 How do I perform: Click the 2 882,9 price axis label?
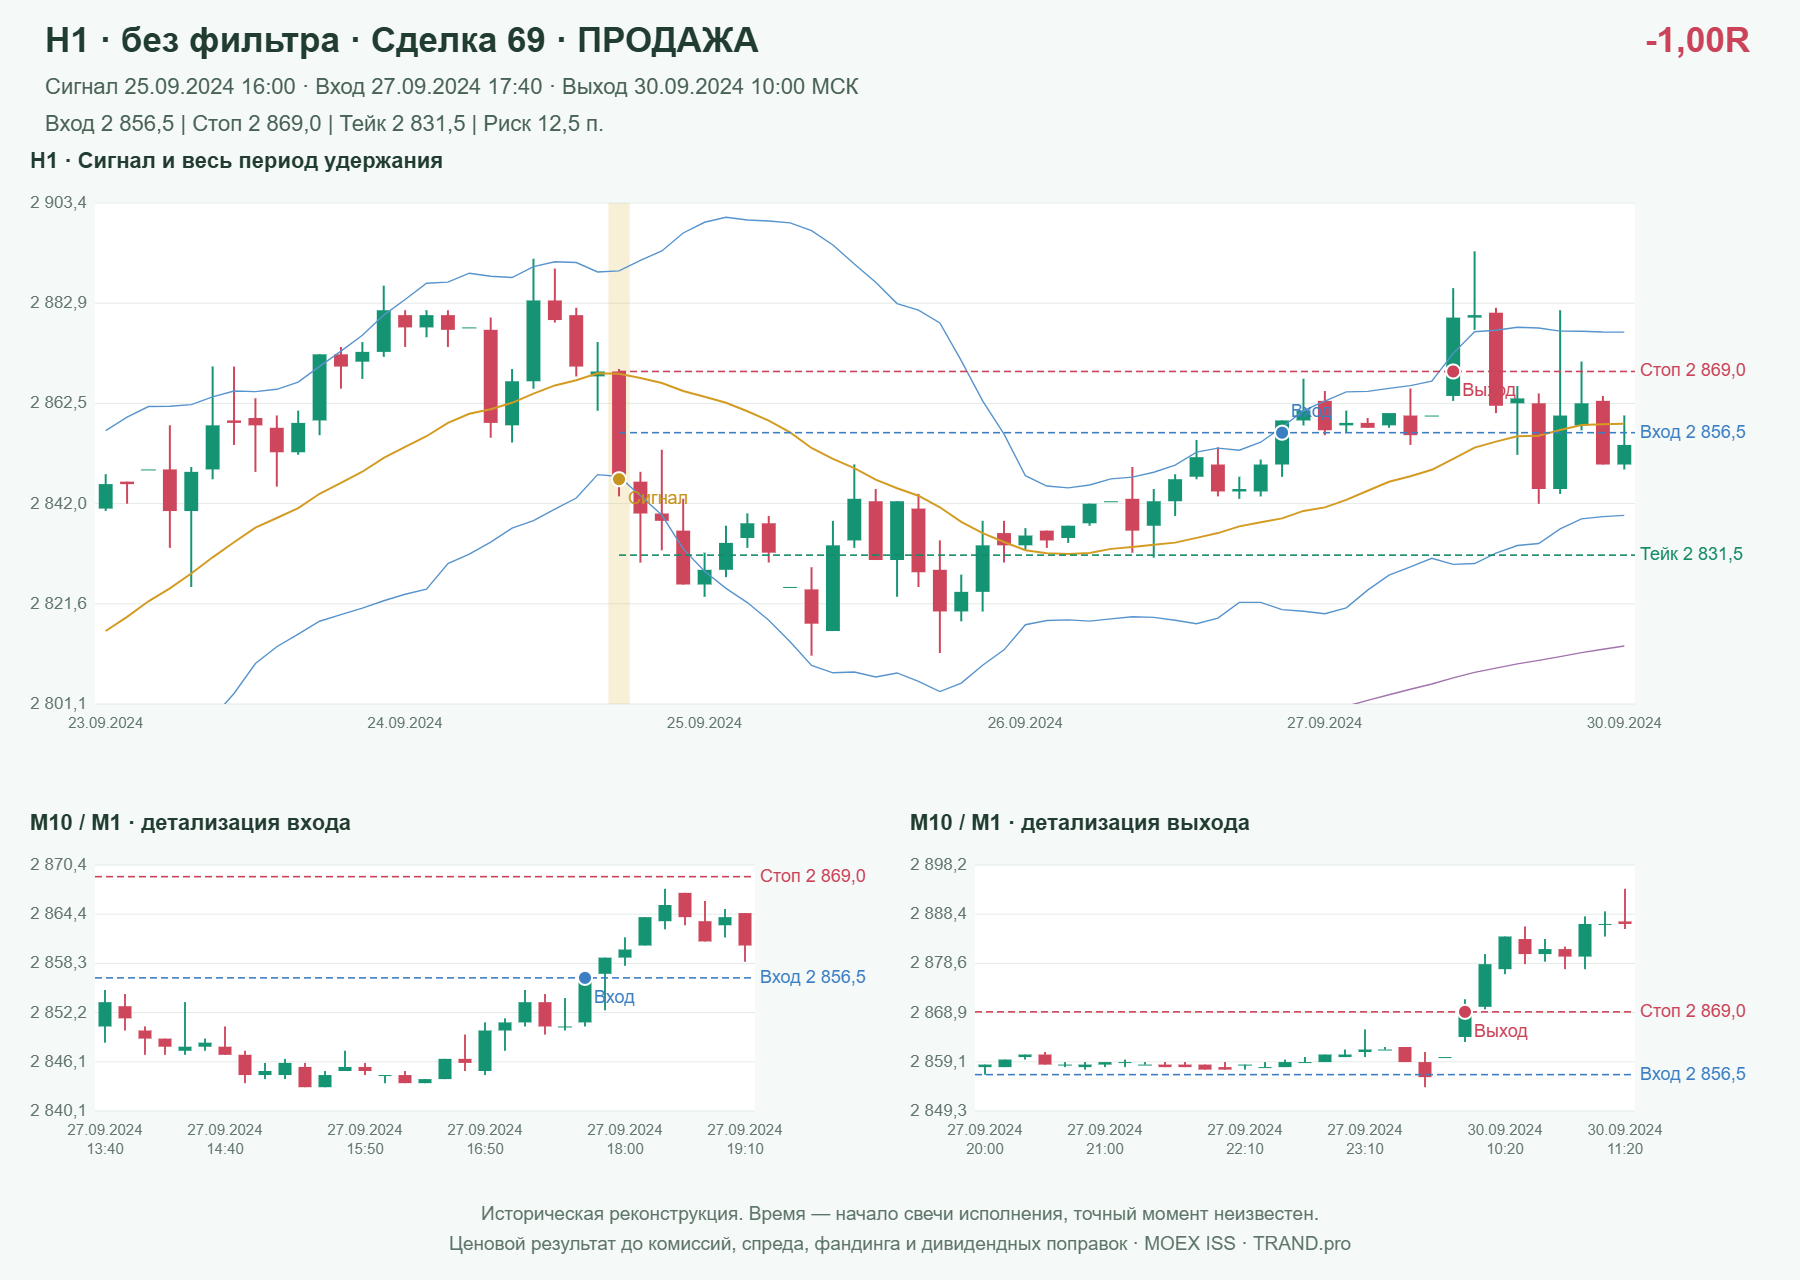(x=58, y=303)
